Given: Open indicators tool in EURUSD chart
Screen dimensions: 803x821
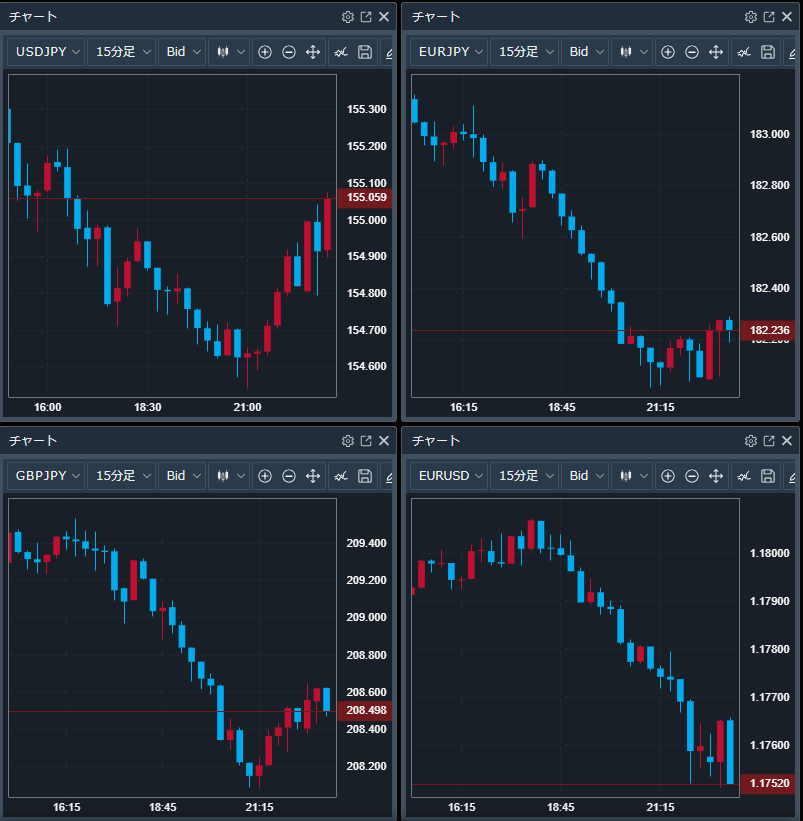Looking at the screenshot, I should click(744, 476).
